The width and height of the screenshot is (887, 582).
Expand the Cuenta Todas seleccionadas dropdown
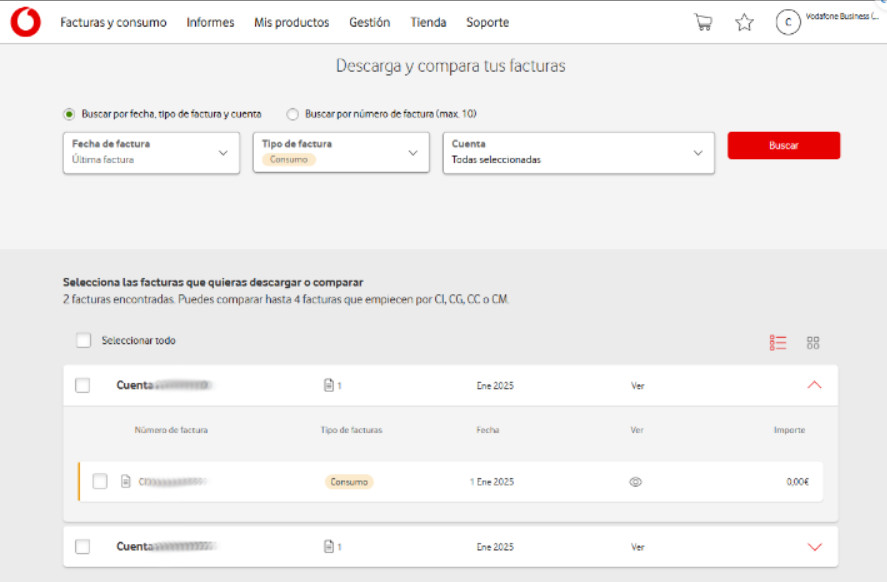pyautogui.click(x=578, y=152)
